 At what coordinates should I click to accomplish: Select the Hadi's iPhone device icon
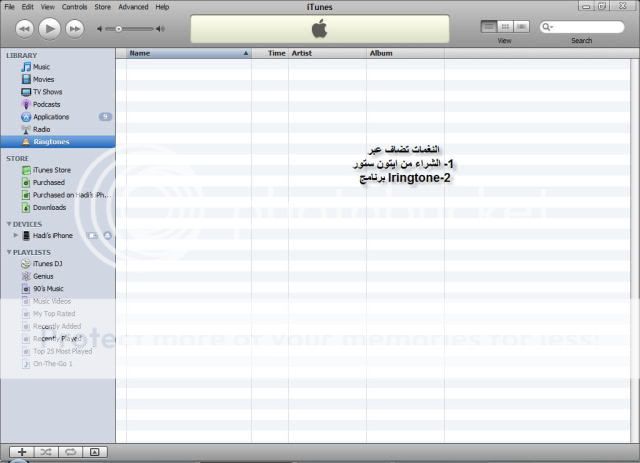26,236
